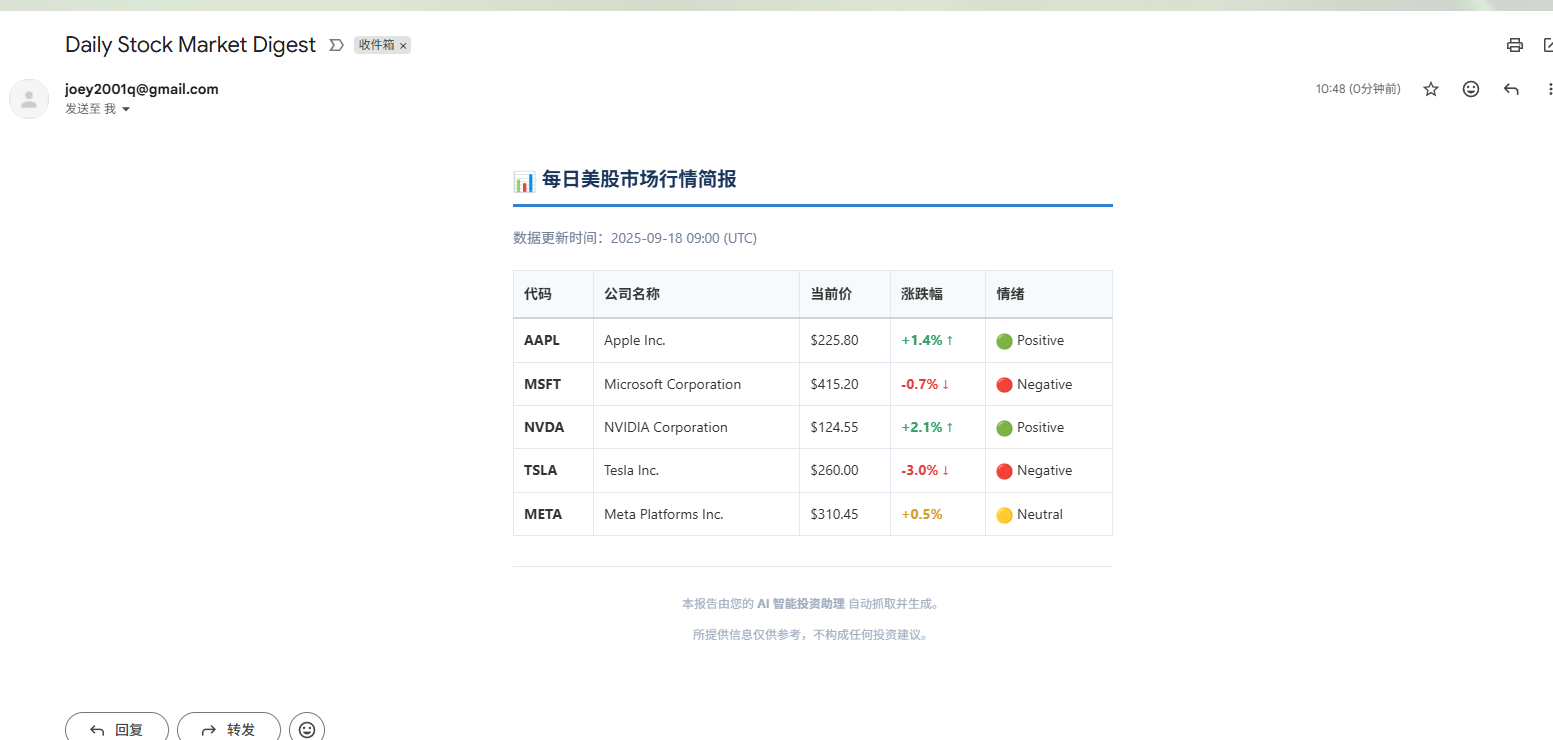Open the more options three-dot menu

[1549, 89]
